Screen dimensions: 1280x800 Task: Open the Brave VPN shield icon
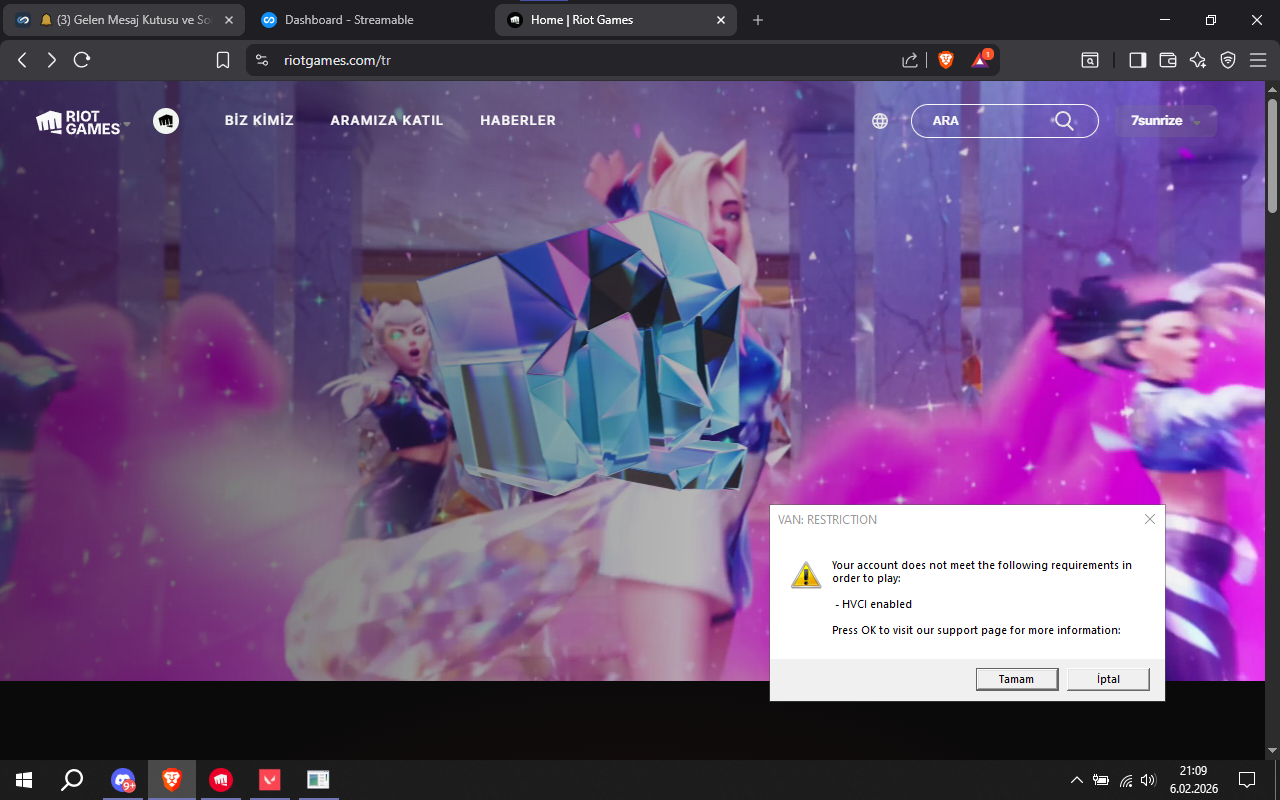pos(1228,60)
